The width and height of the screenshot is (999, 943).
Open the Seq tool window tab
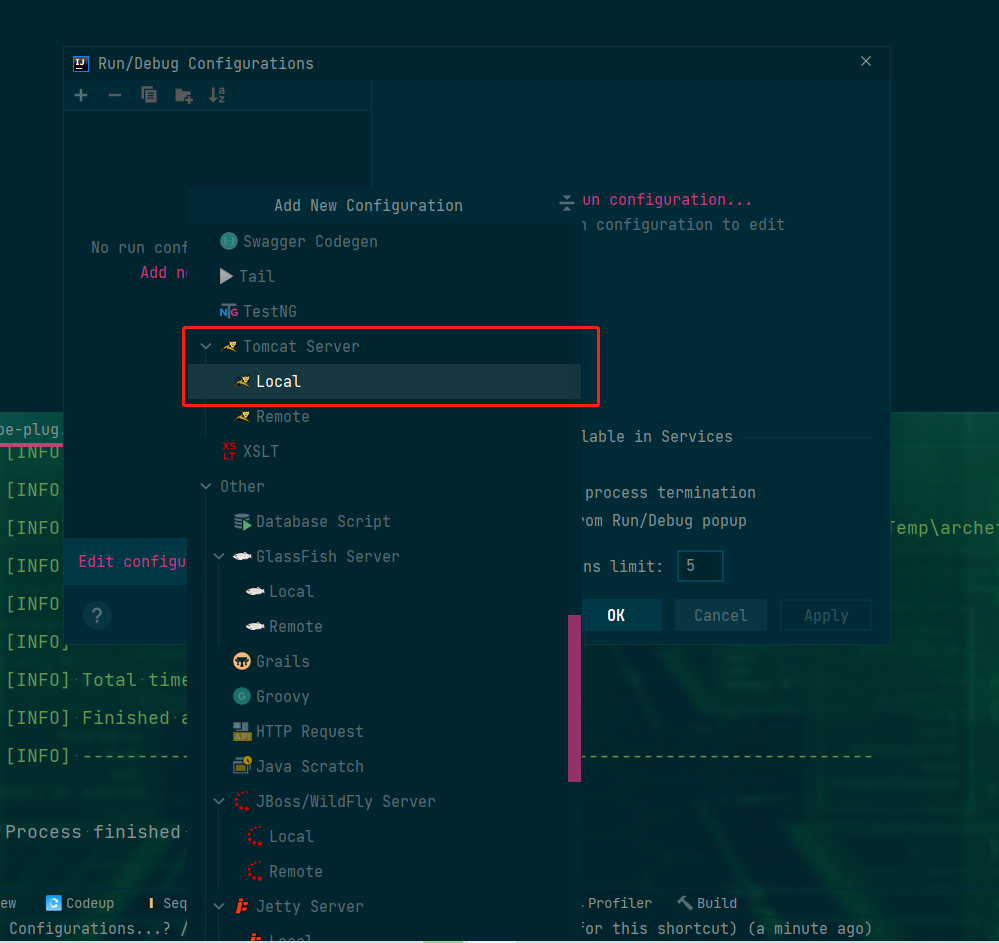coord(167,903)
